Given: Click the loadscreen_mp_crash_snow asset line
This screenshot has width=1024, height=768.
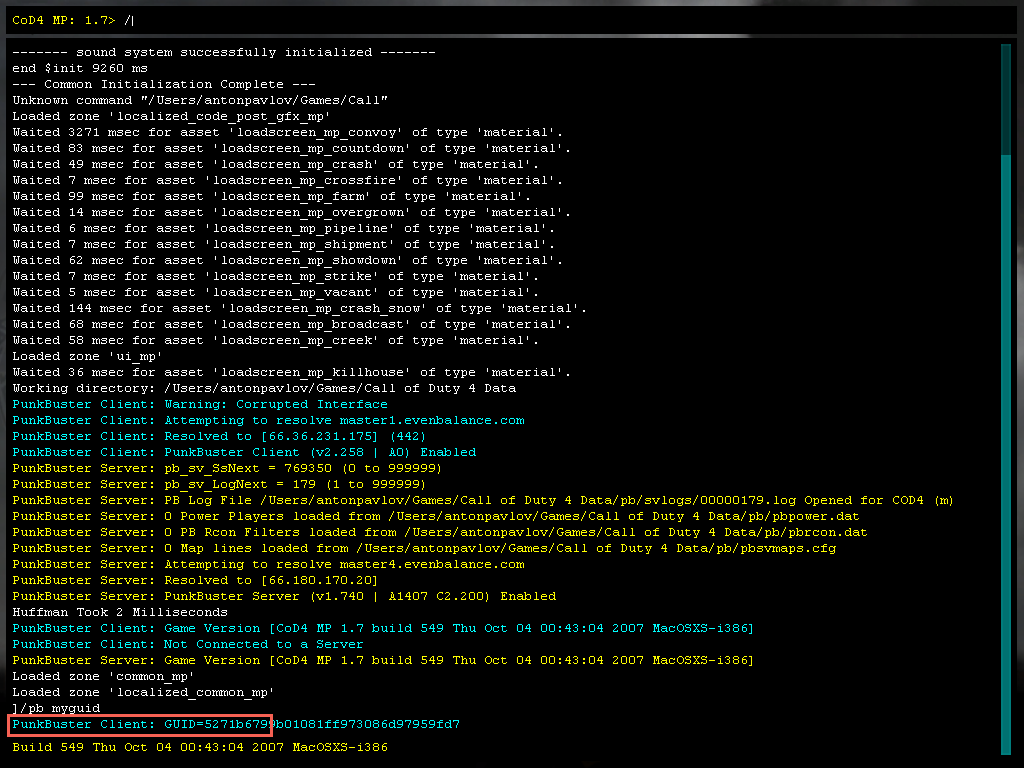Looking at the screenshot, I should (299, 308).
